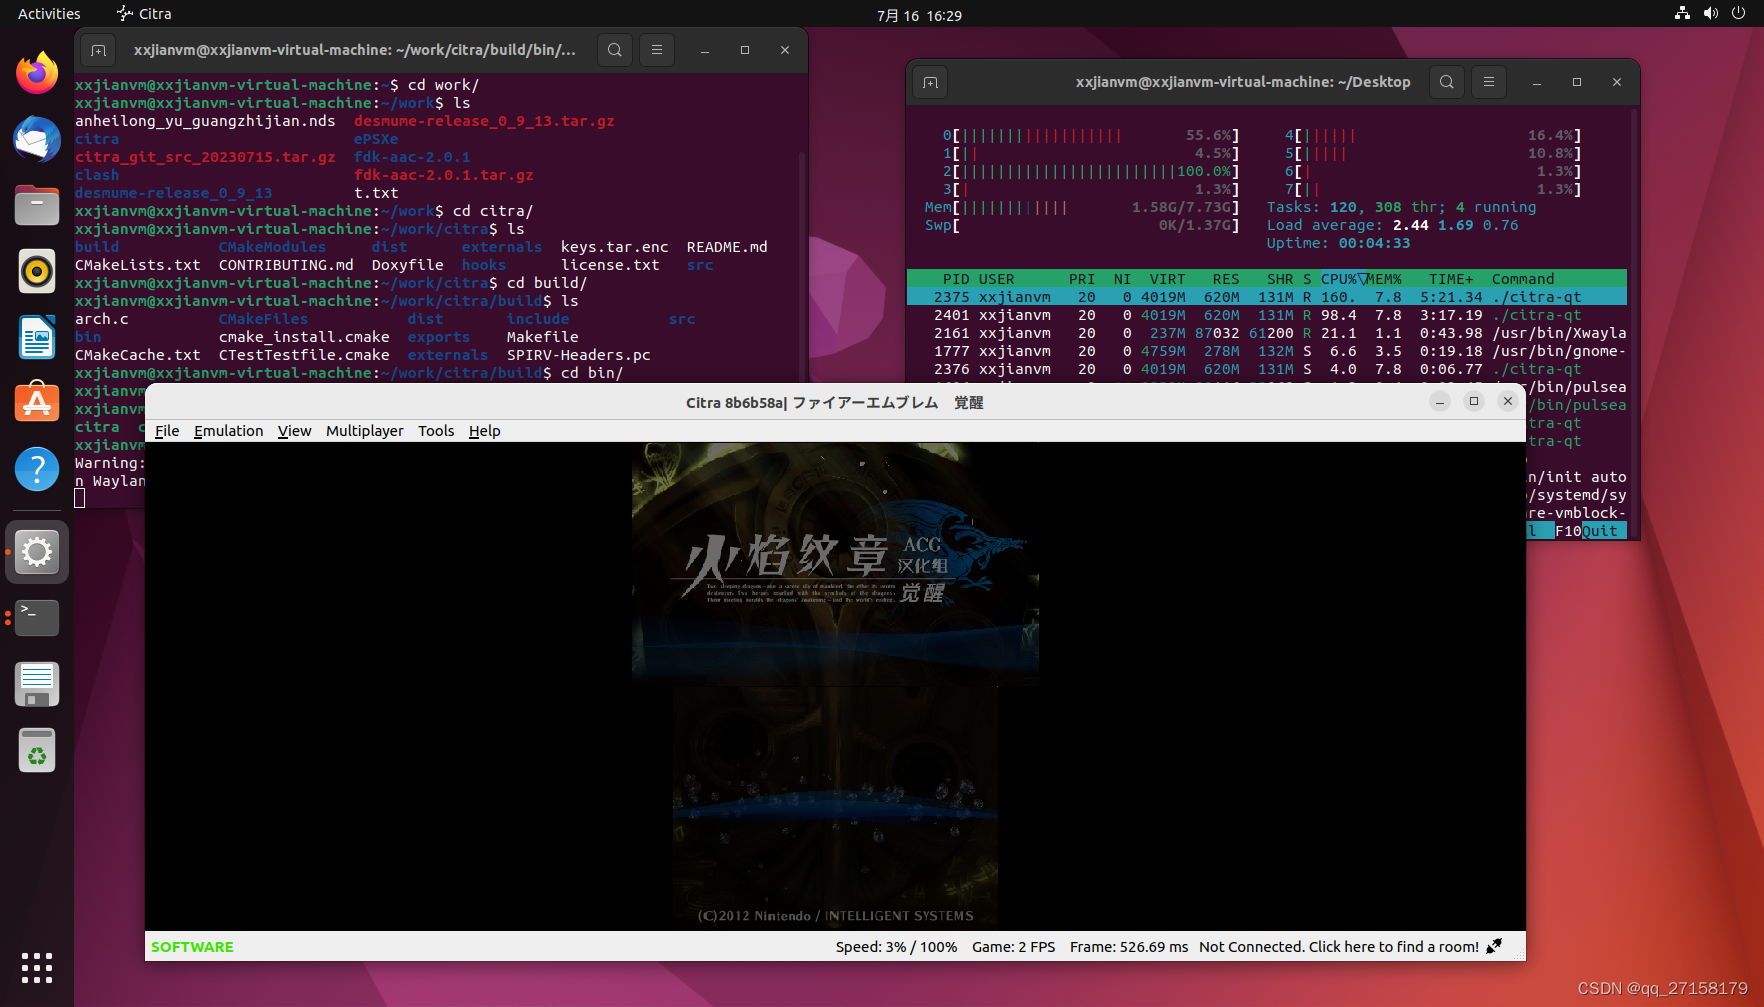
Task: Maximize the work/citra terminal window
Action: pyautogui.click(x=745, y=50)
